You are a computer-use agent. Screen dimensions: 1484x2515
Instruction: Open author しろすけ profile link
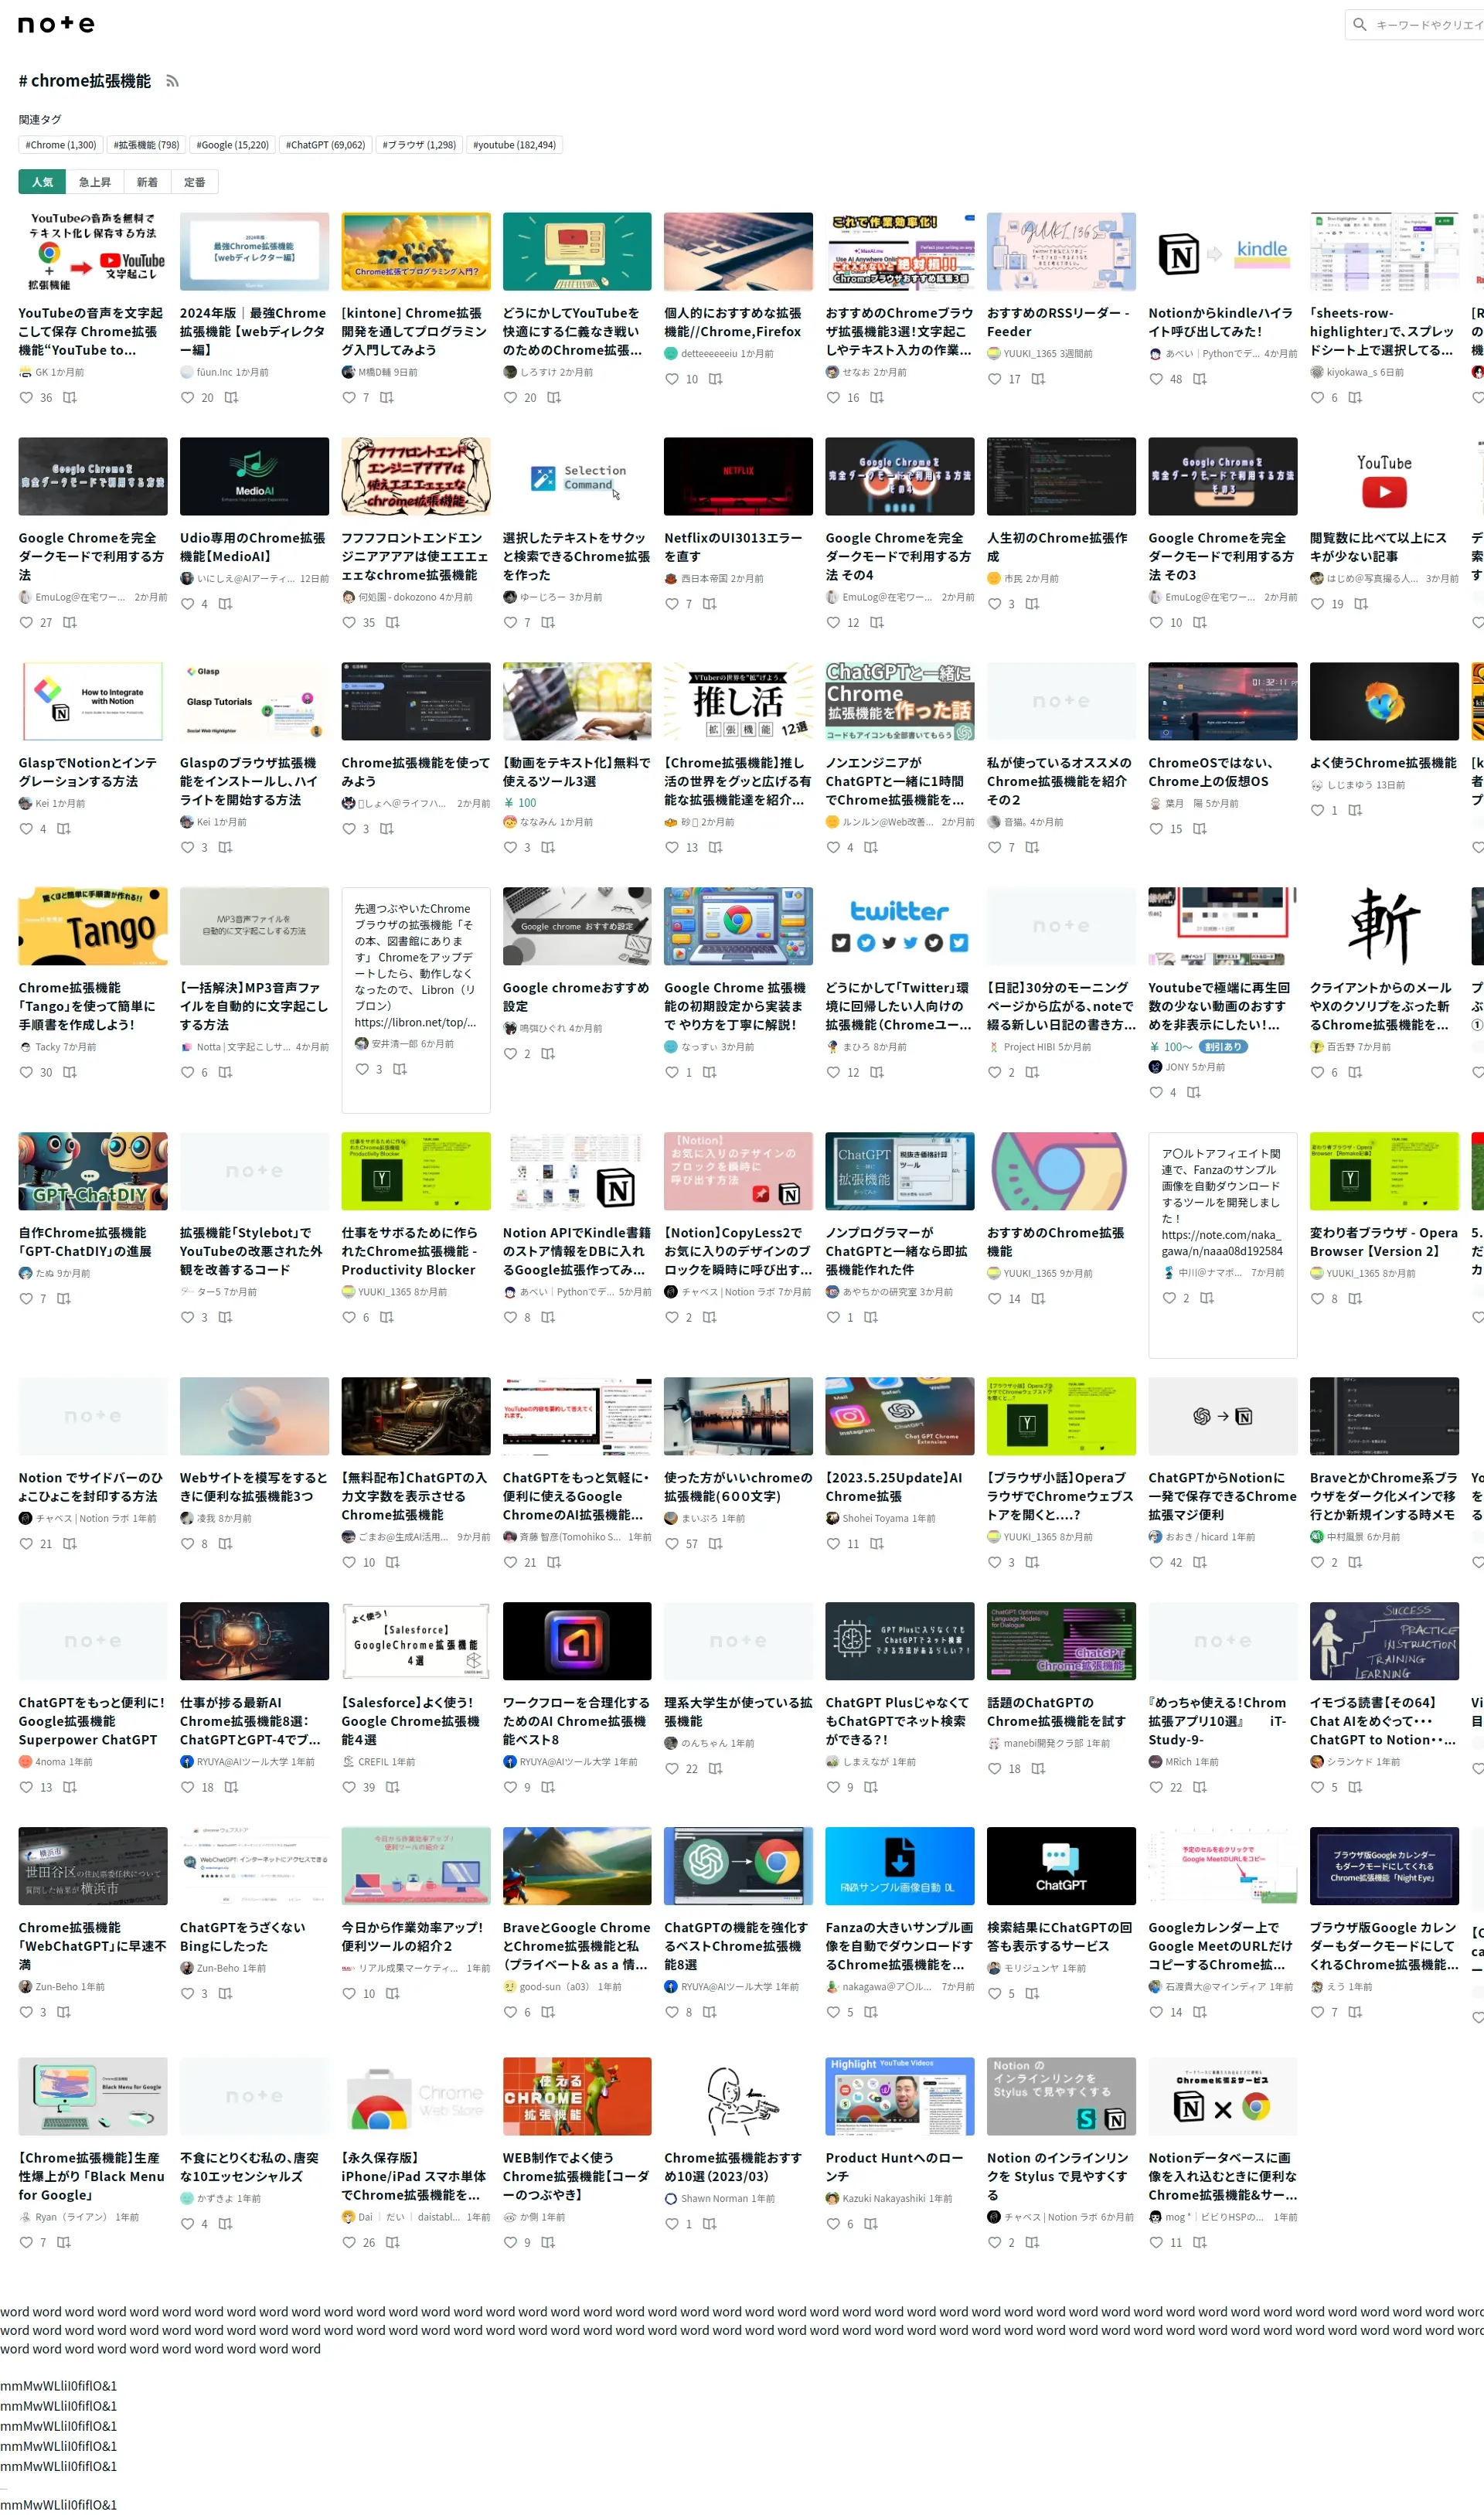[538, 372]
